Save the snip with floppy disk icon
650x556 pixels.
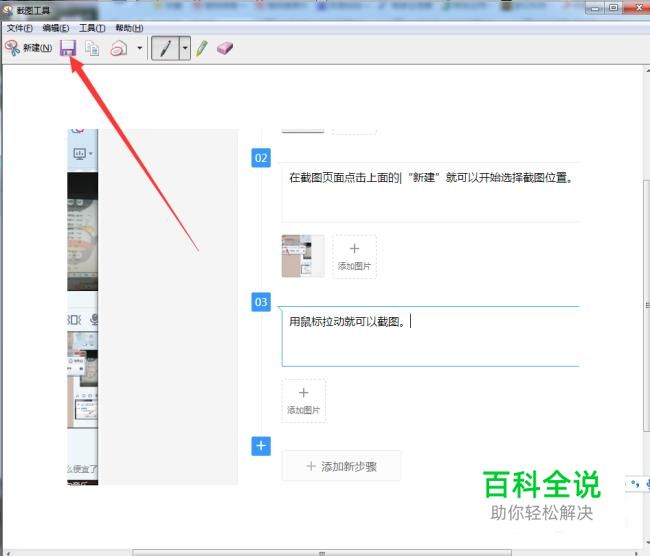point(68,48)
